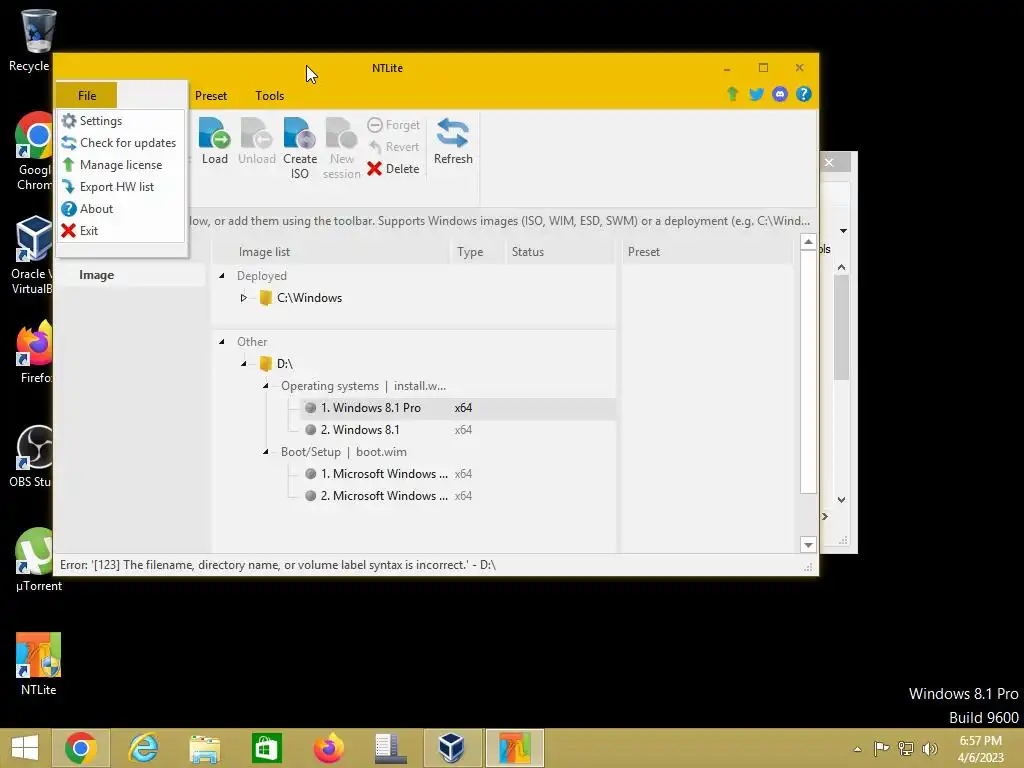Open Chrome from the taskbar
Viewport: 1024px width, 768px height.
[80, 748]
